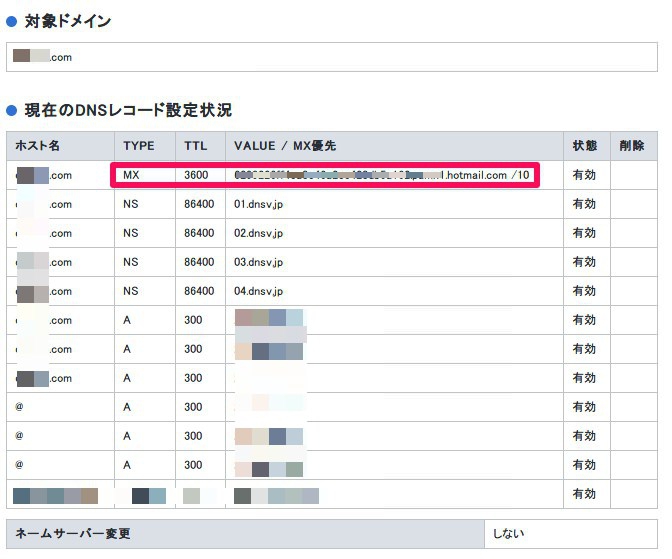The width and height of the screenshot is (672, 559).
Task: Click the TTL column header
Action: tap(196, 146)
